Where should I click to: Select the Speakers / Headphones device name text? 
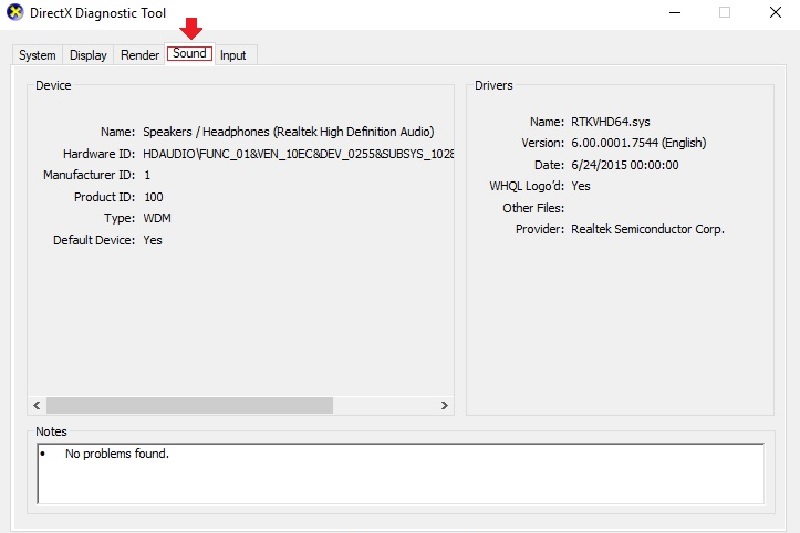[288, 132]
